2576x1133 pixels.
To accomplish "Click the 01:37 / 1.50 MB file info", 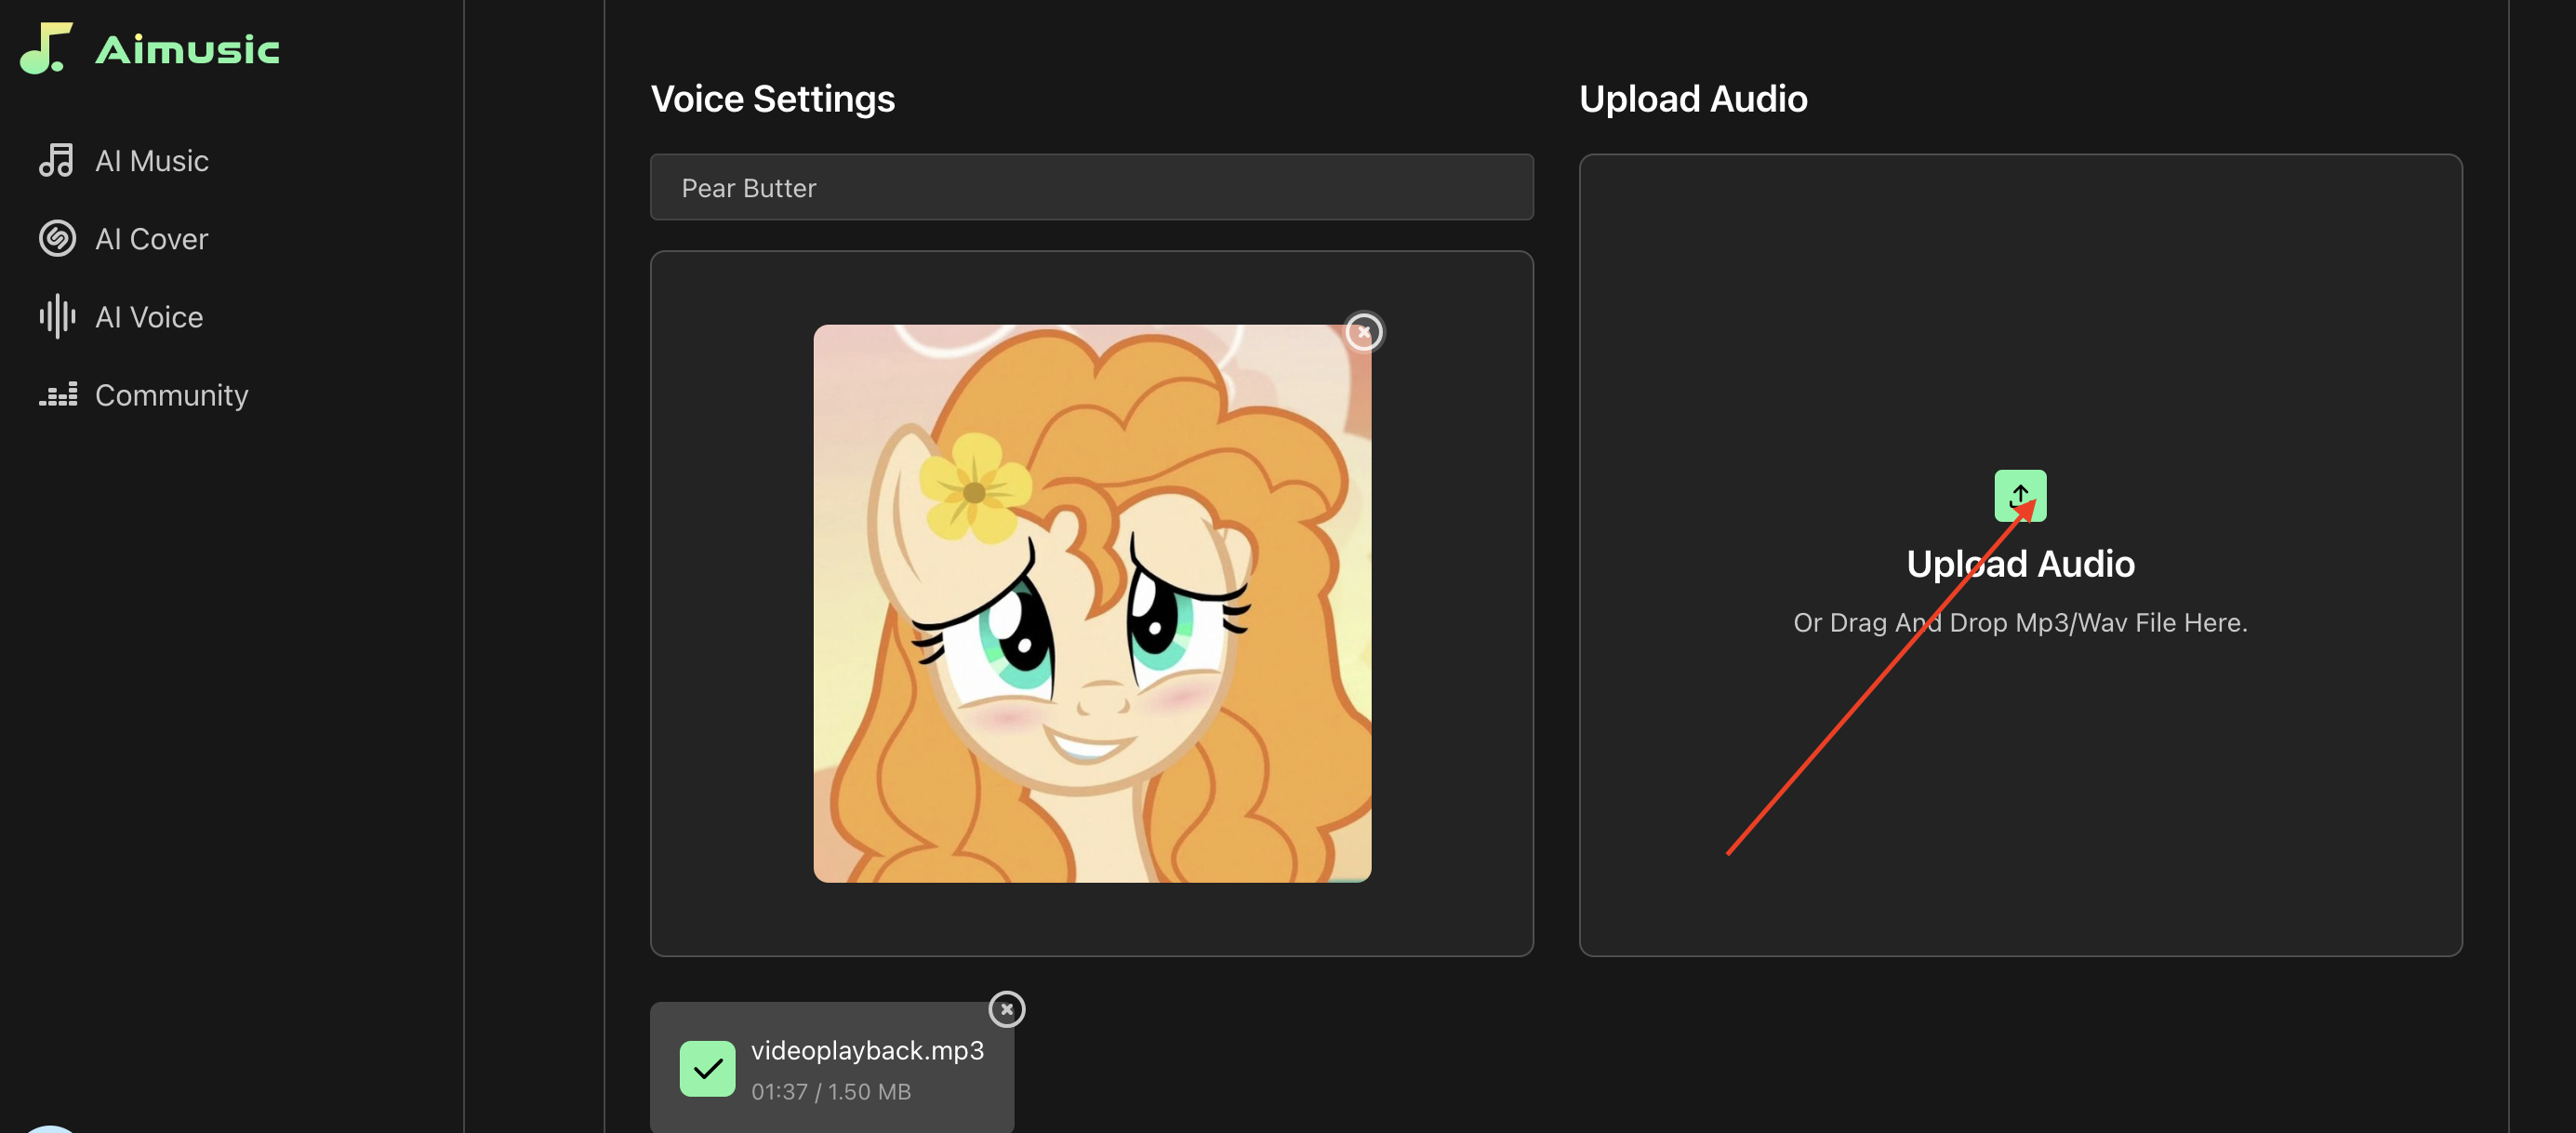I will point(831,1092).
